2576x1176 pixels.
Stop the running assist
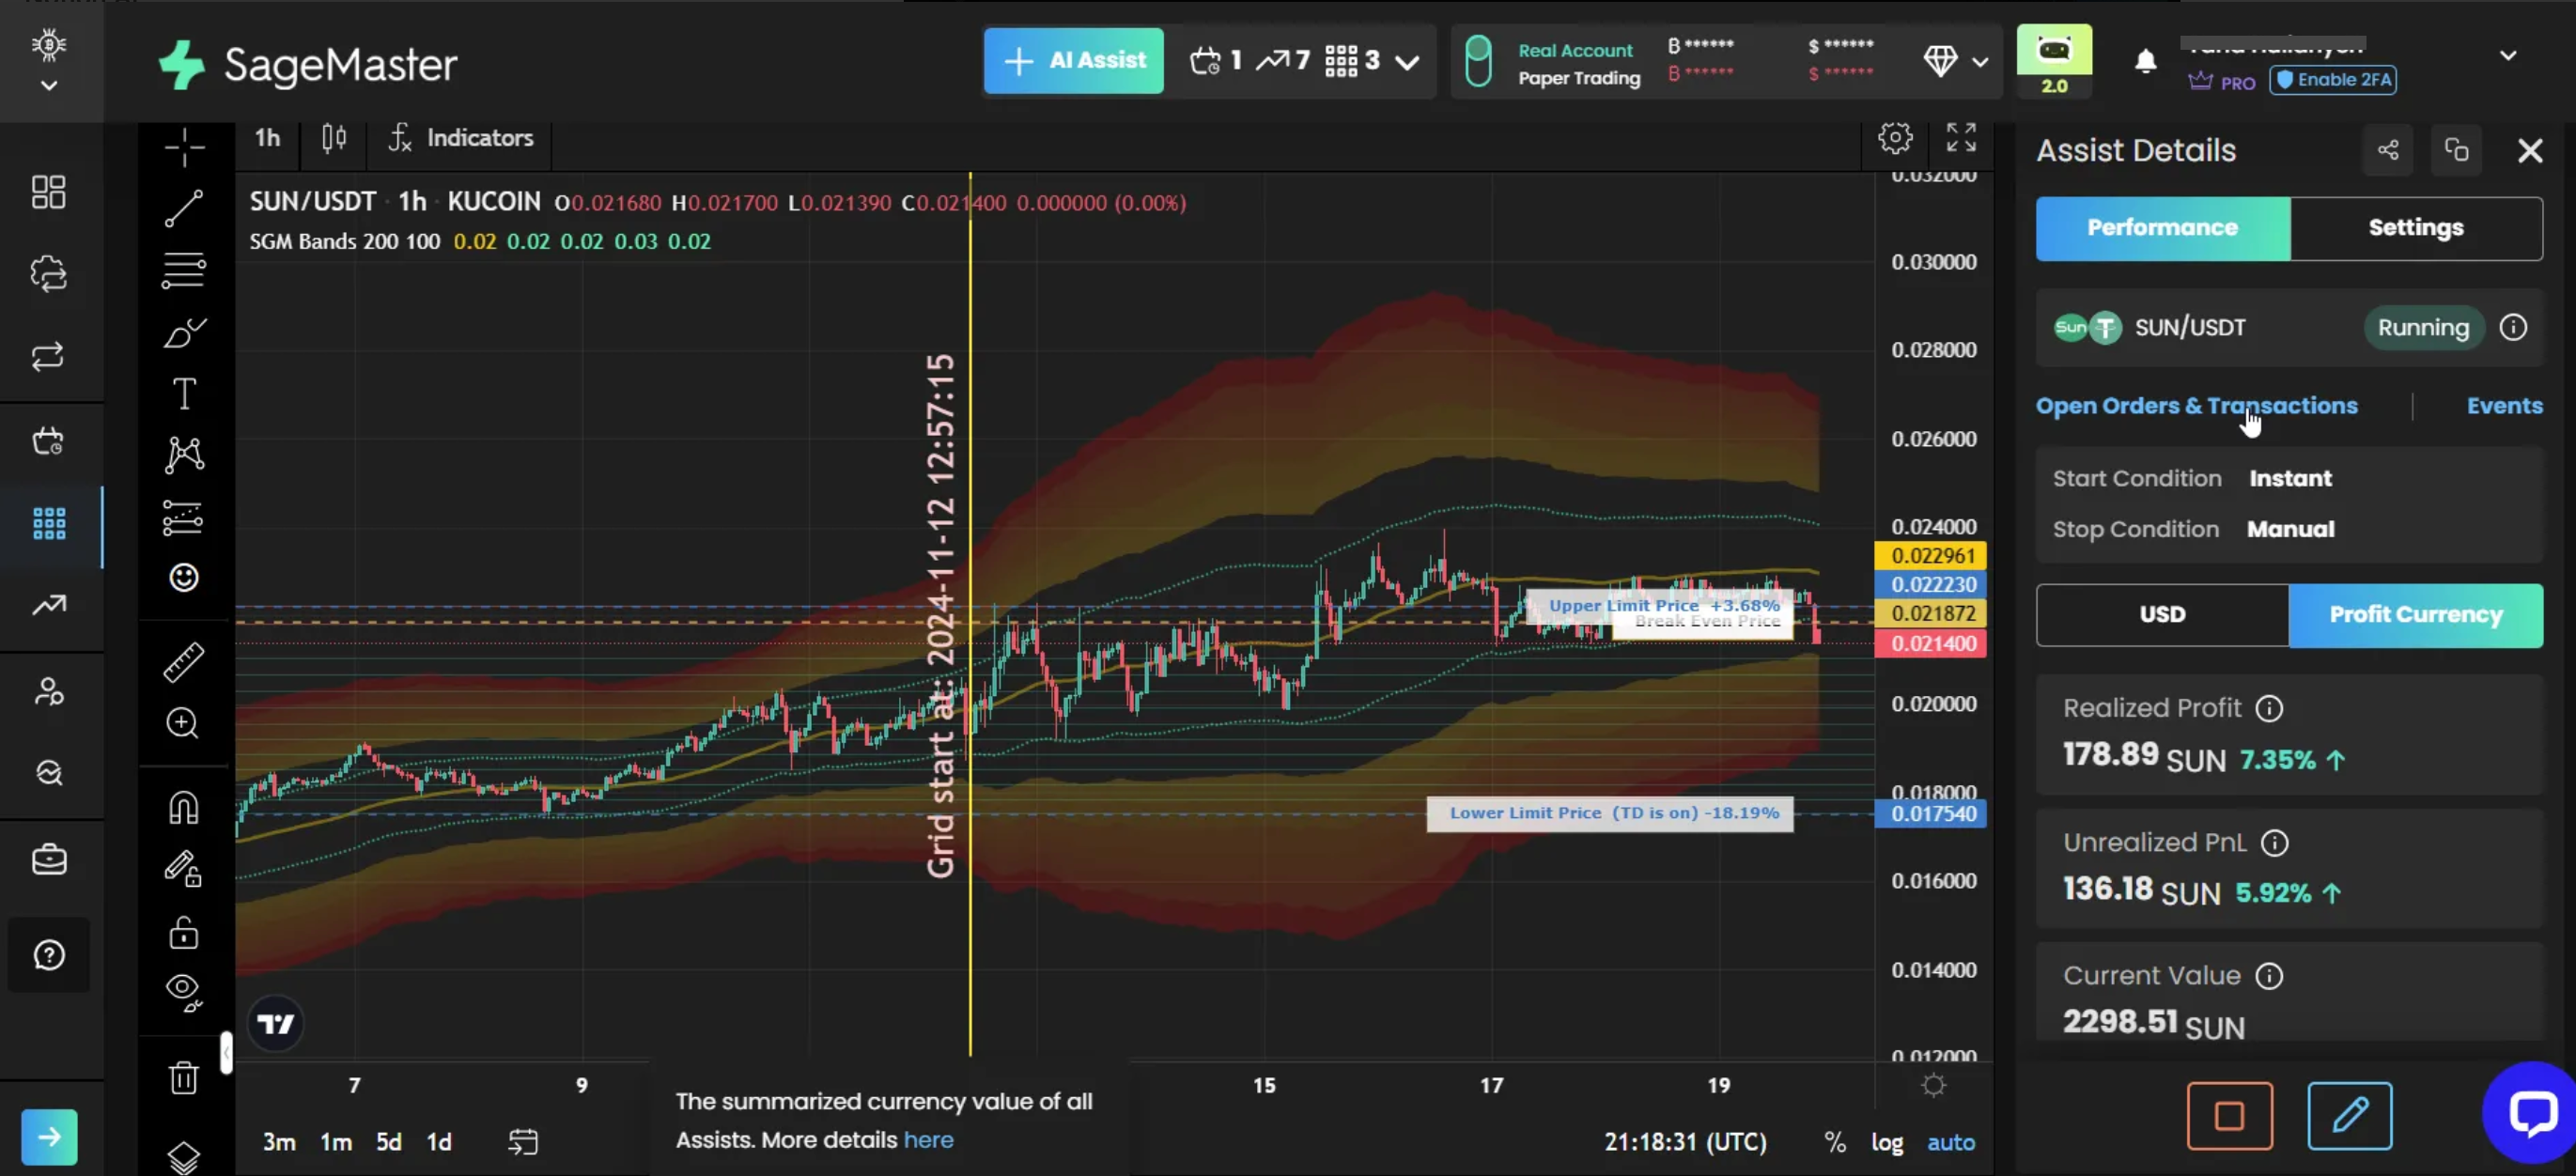pos(2230,1115)
